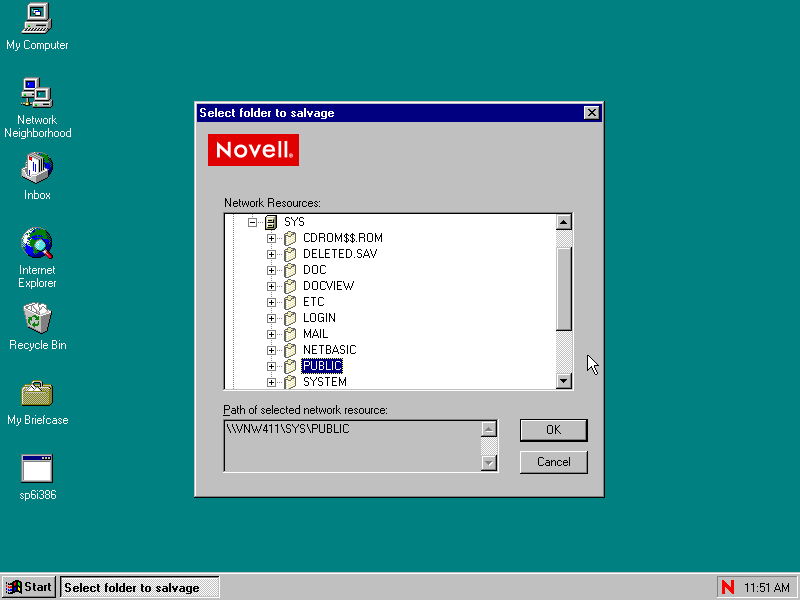The image size is (800, 600).
Task: Click the SYS volume icon in tree
Action: [x=271, y=222]
